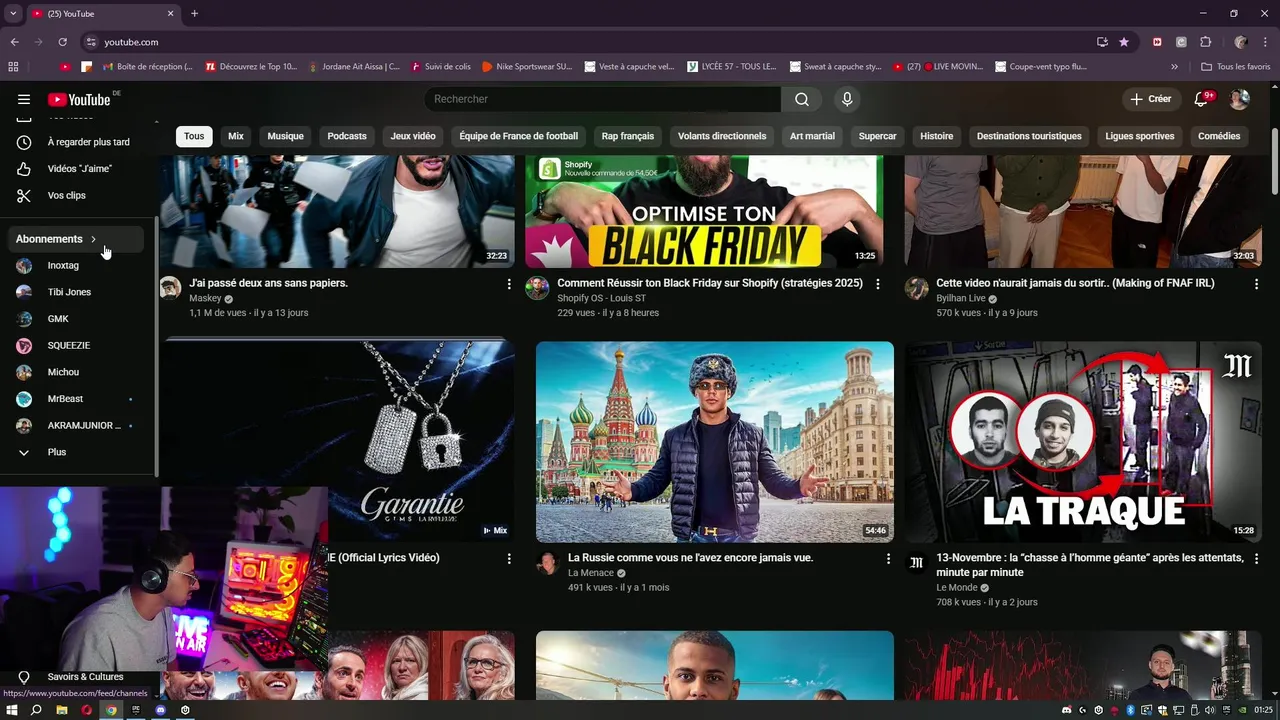The height and width of the screenshot is (720, 1280).
Task: Open options for the Official Lyrics Vidéo mix
Action: point(509,558)
